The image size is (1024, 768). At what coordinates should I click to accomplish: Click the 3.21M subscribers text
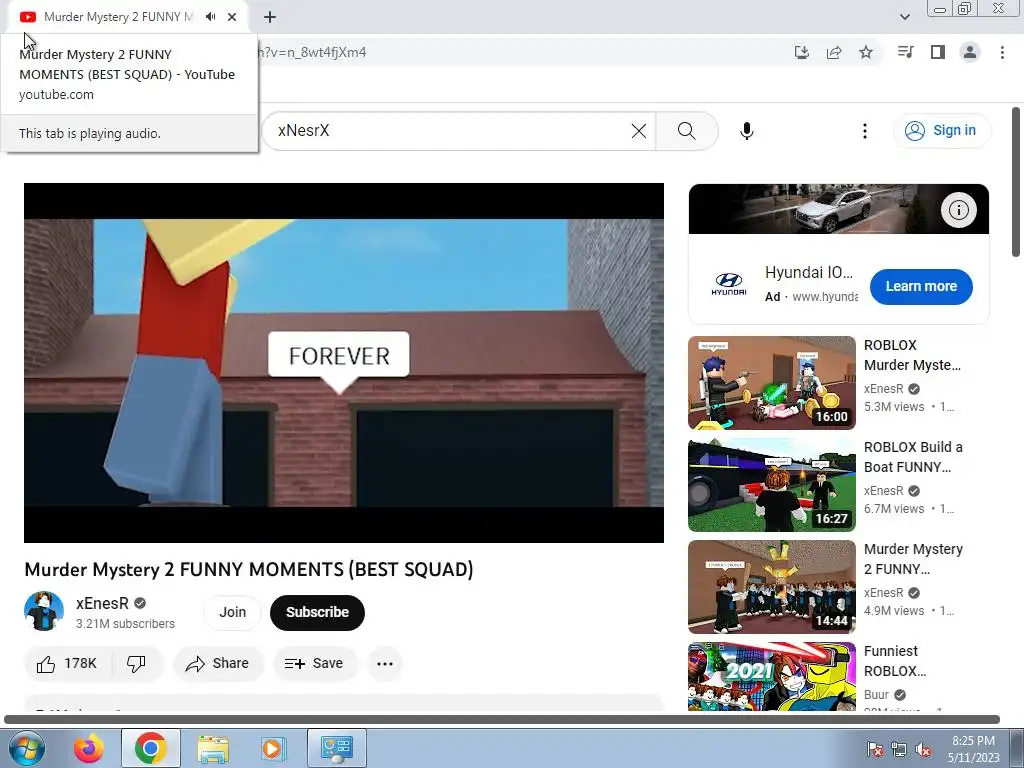tap(125, 624)
